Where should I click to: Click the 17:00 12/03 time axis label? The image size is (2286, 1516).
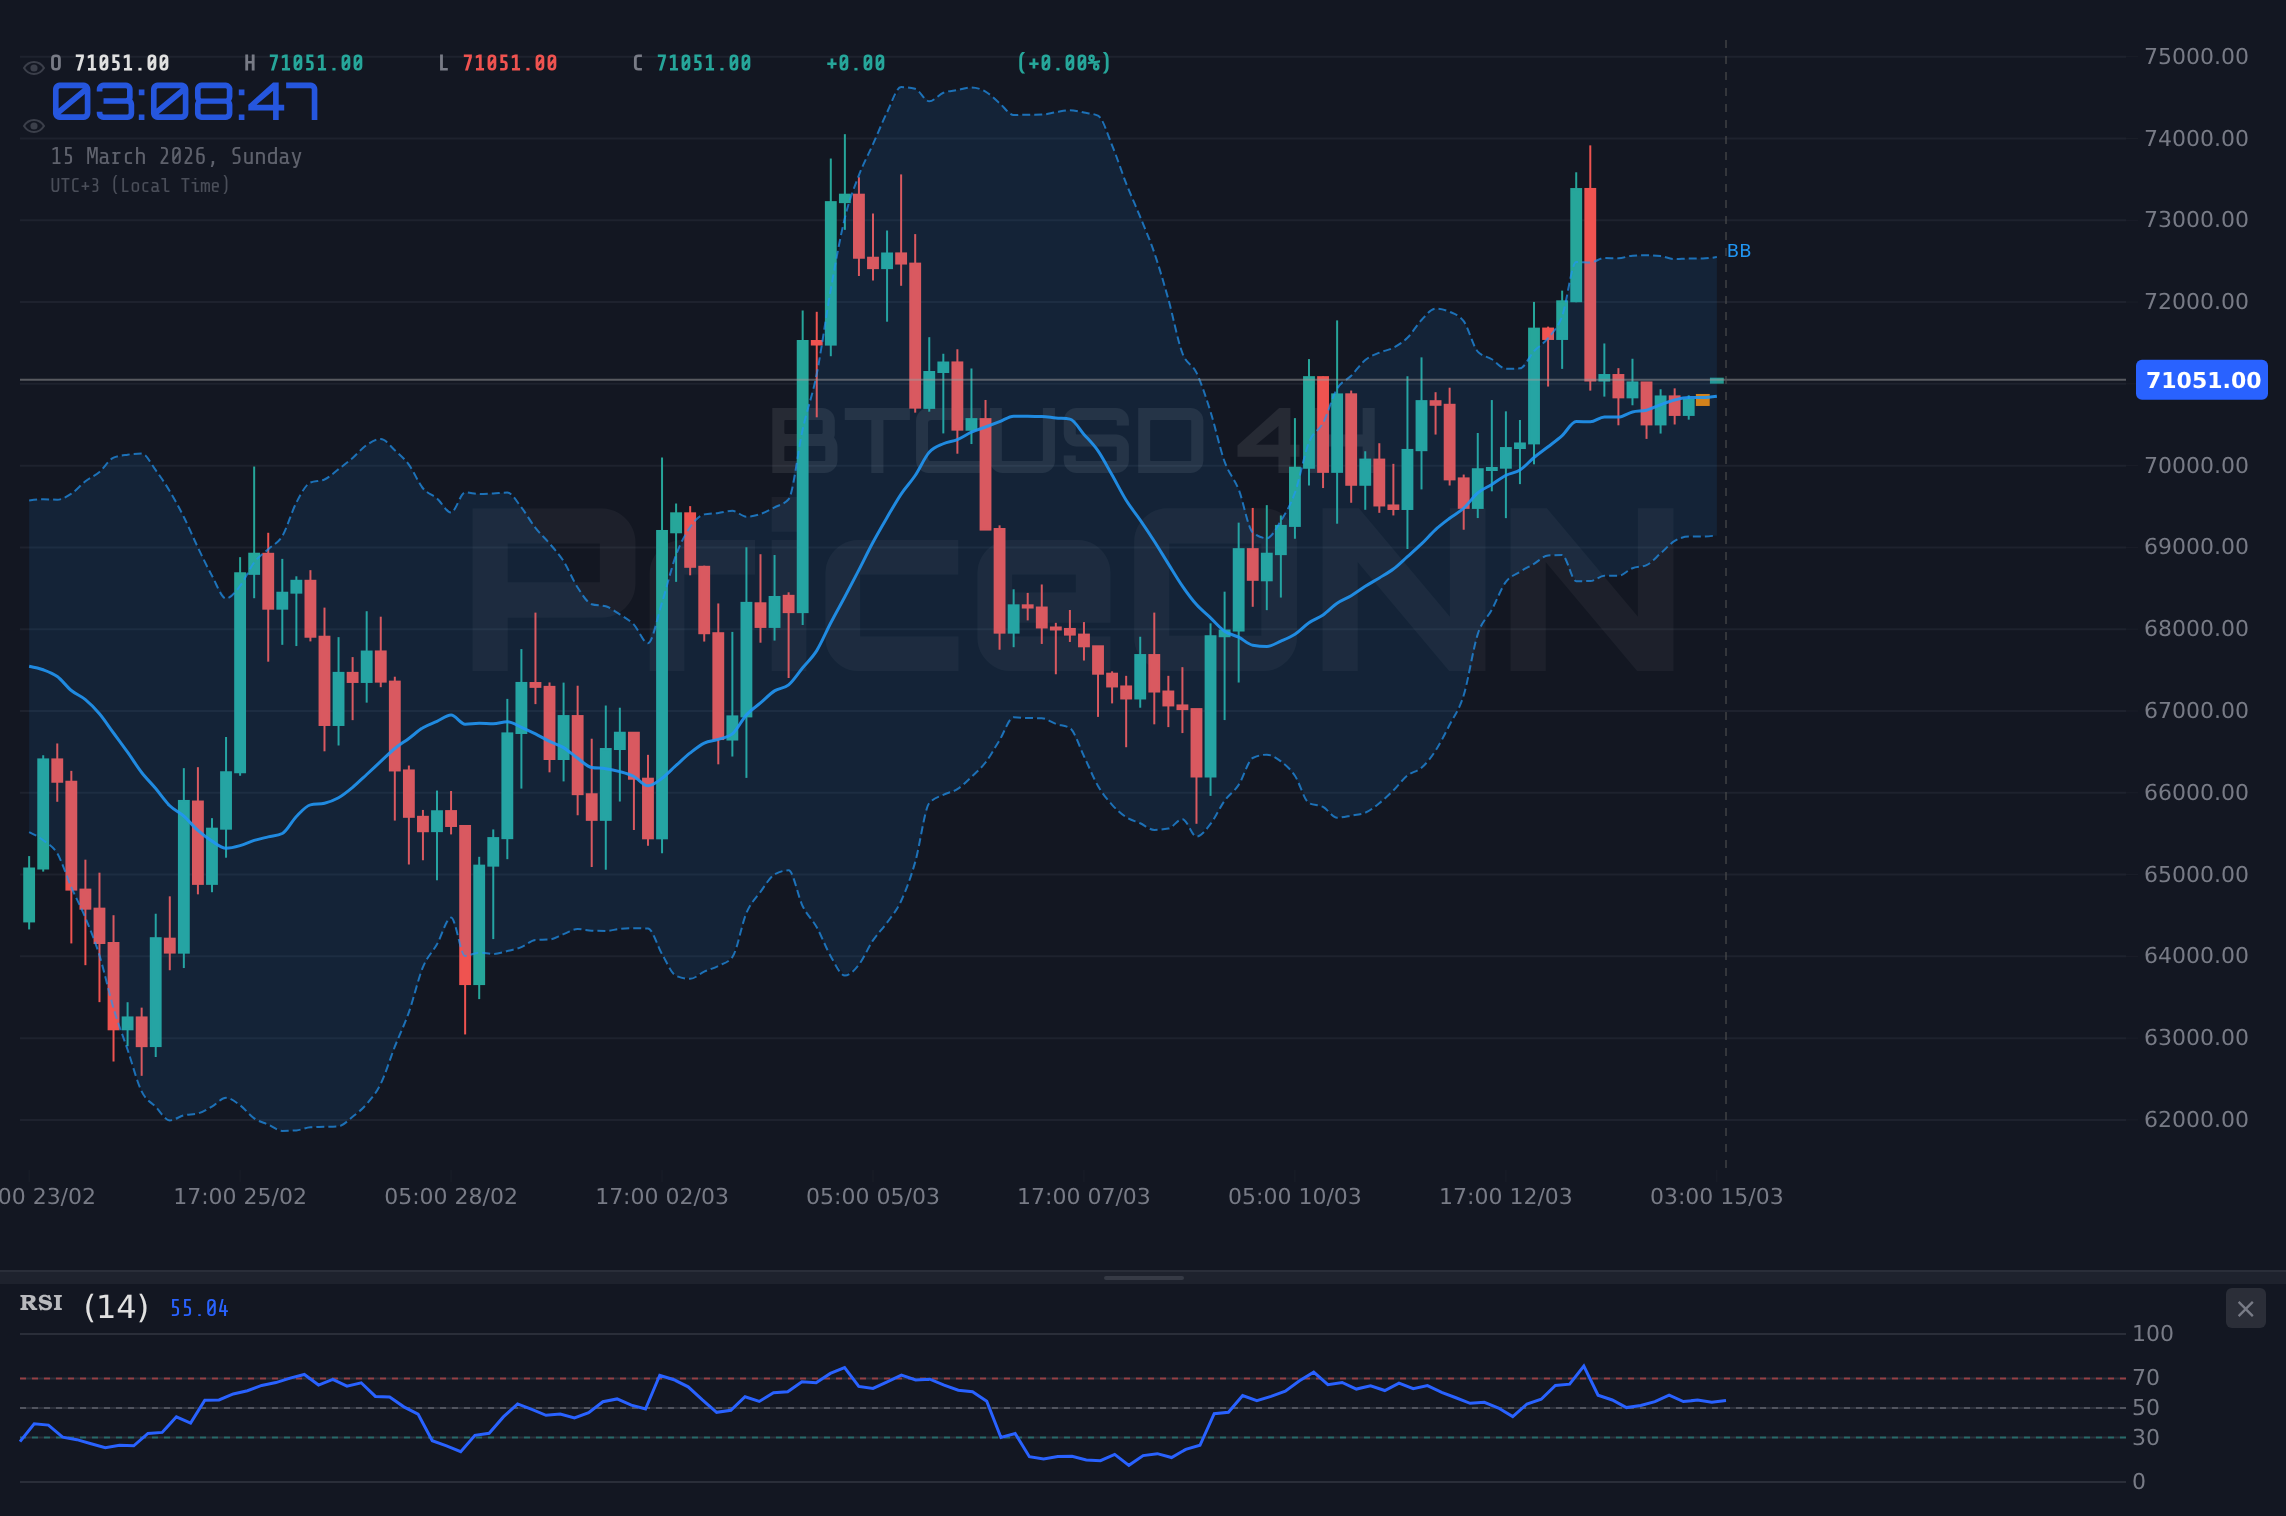tap(1507, 1196)
